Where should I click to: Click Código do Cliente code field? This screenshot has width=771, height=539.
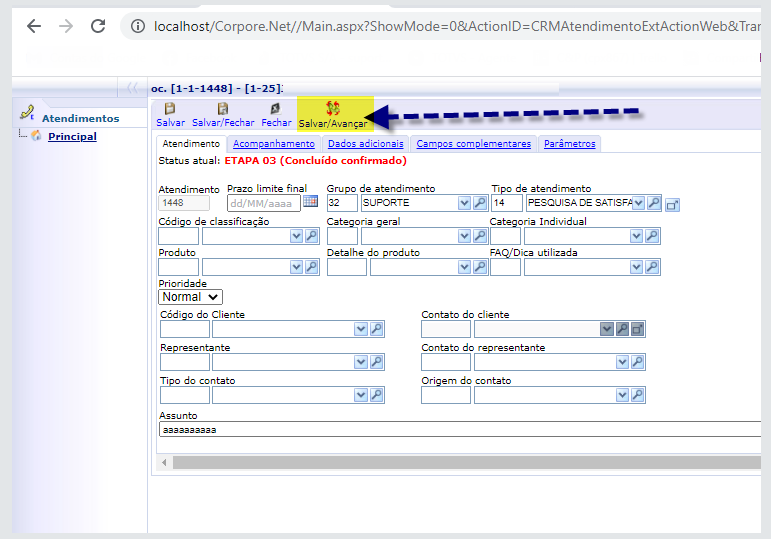[x=185, y=329]
